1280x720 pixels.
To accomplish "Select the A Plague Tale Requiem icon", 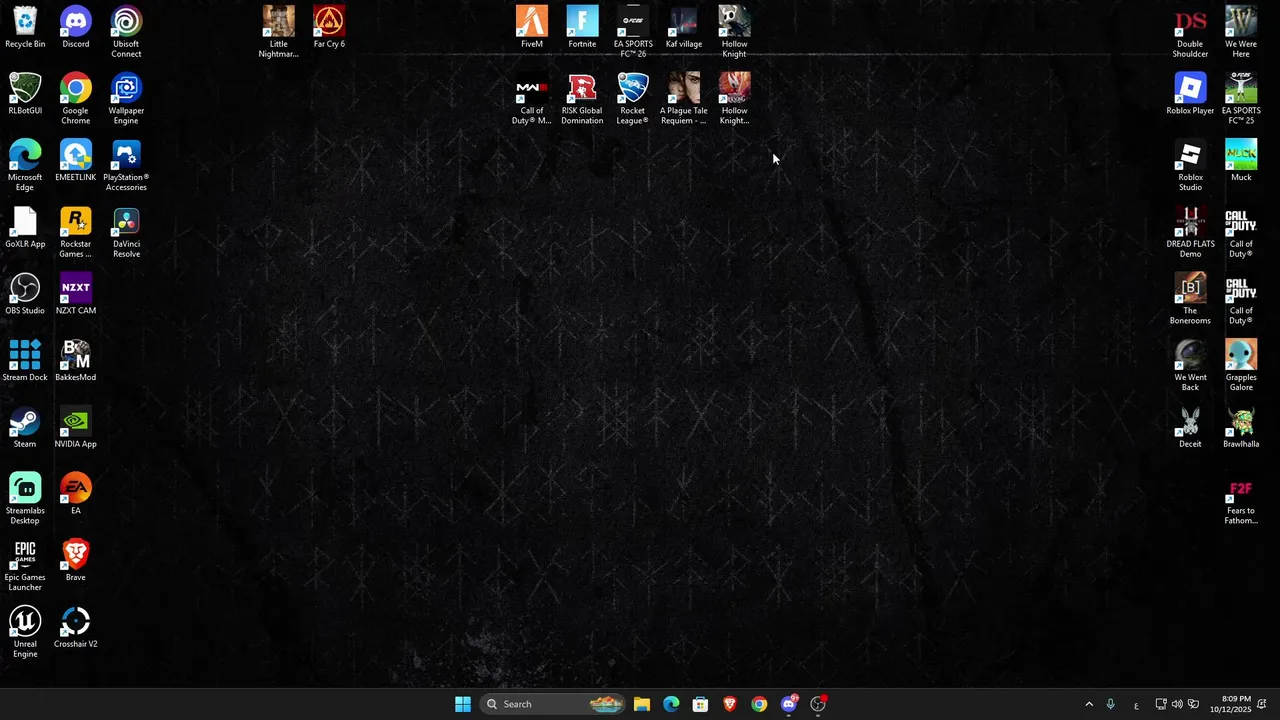I will [x=684, y=99].
